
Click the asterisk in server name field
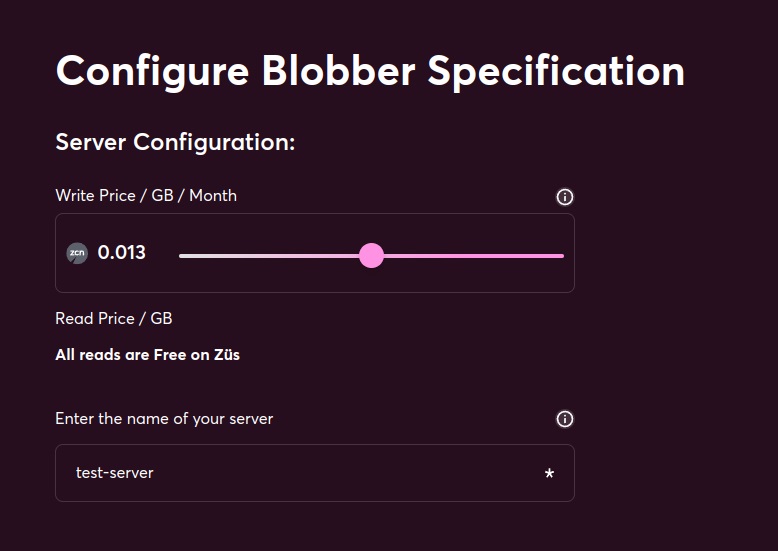[549, 473]
